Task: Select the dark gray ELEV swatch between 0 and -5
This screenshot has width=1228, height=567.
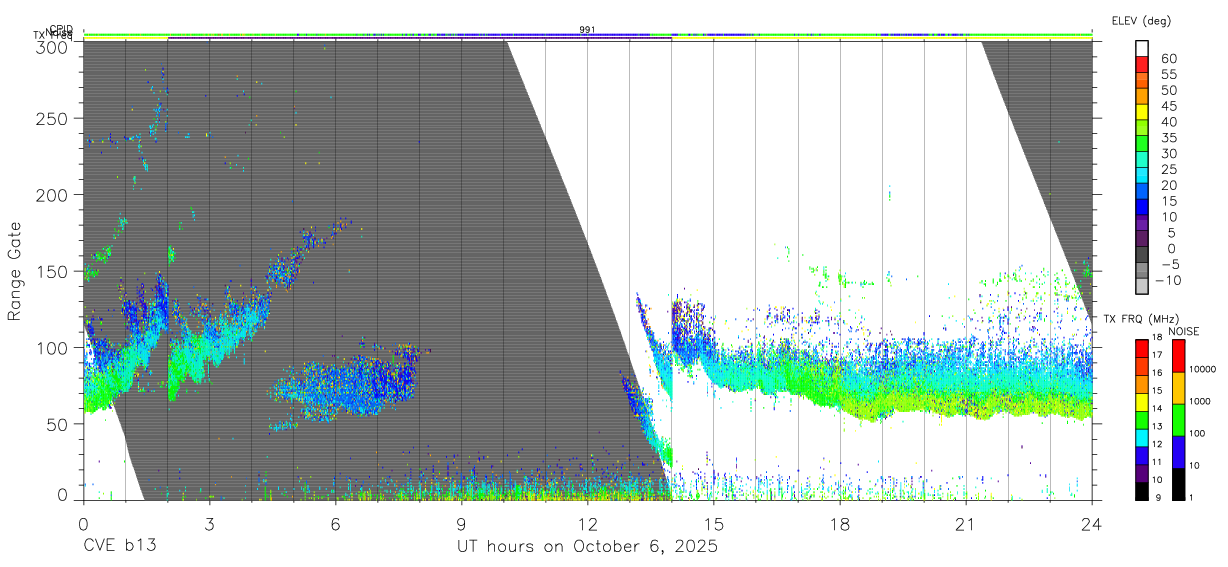Action: tap(1143, 255)
